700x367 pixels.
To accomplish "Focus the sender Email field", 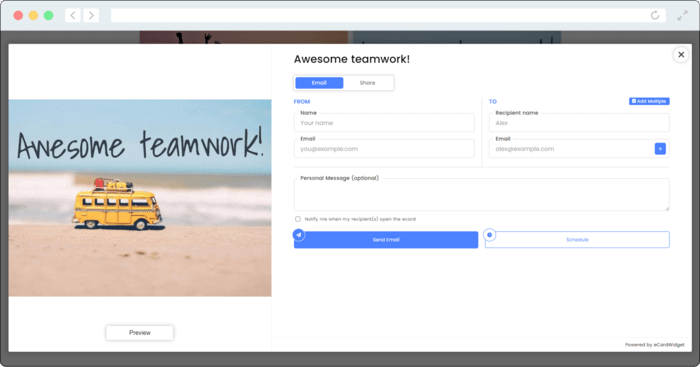I will point(384,149).
